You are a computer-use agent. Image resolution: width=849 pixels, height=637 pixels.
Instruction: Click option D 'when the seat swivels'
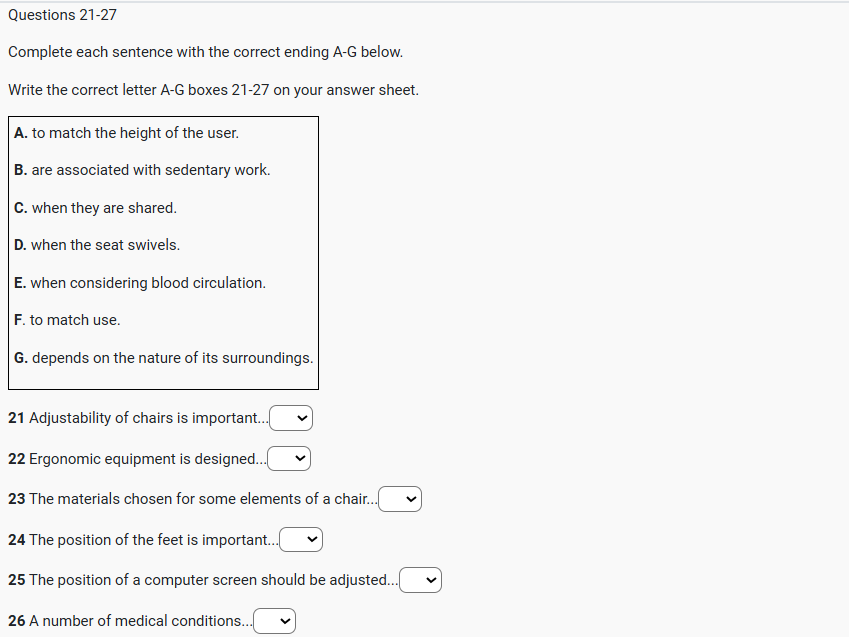pyautogui.click(x=98, y=245)
